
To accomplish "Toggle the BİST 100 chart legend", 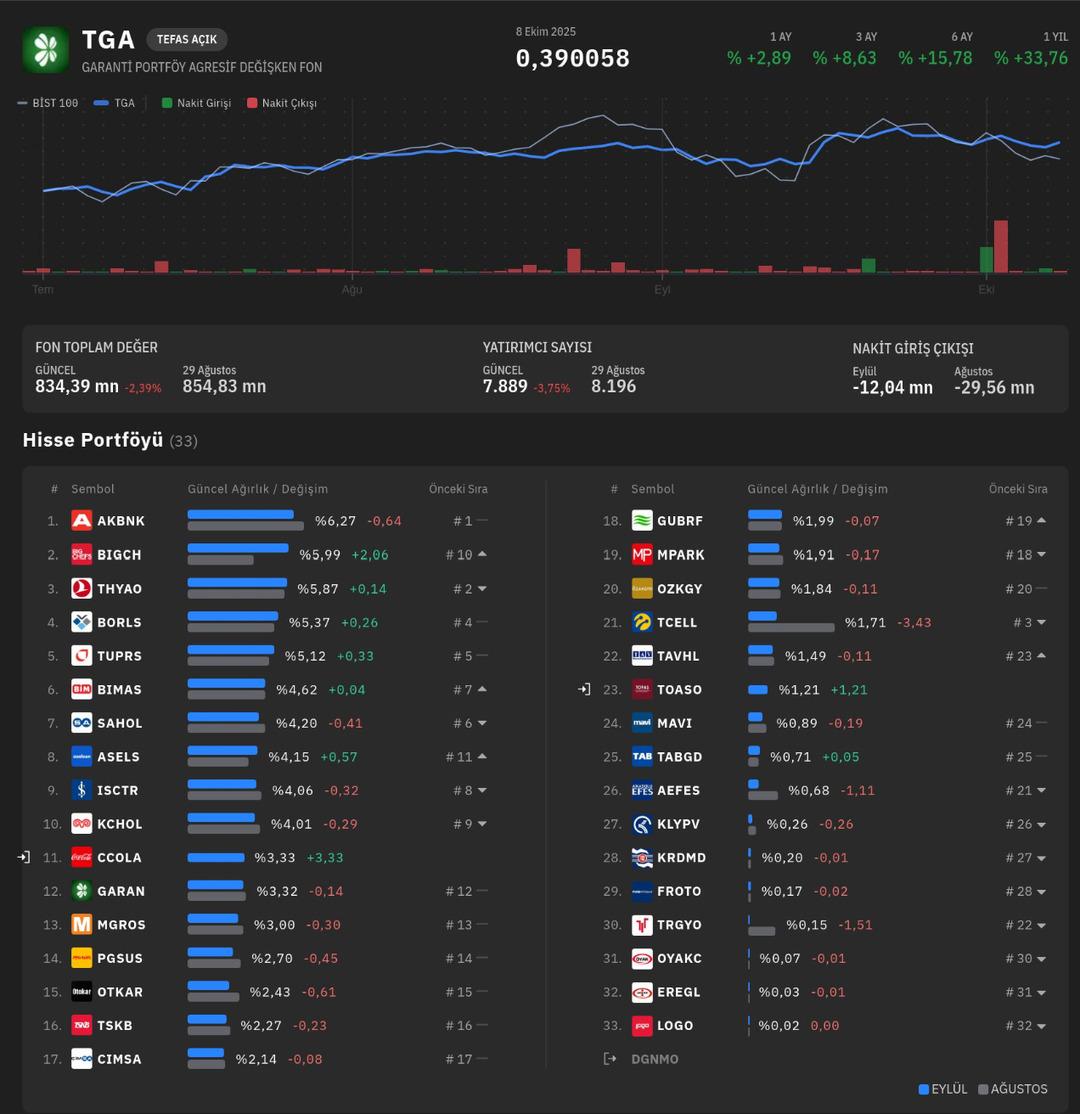I will tap(48, 103).
